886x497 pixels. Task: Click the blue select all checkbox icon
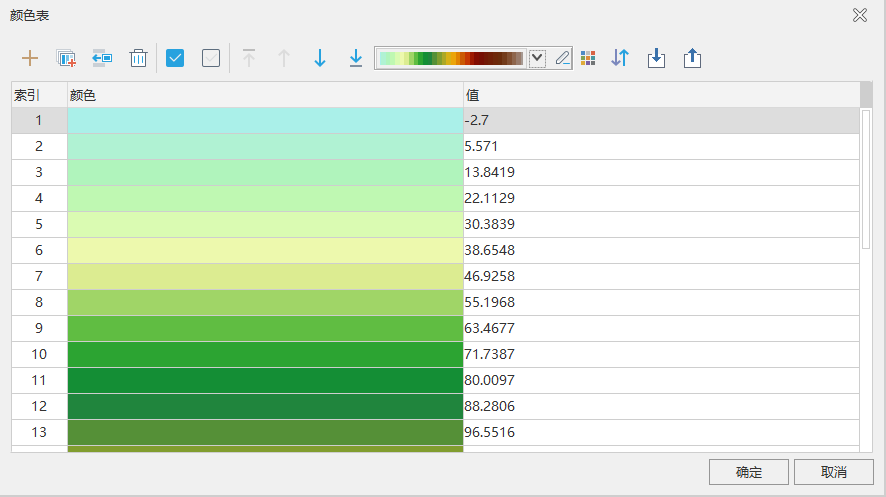175,58
